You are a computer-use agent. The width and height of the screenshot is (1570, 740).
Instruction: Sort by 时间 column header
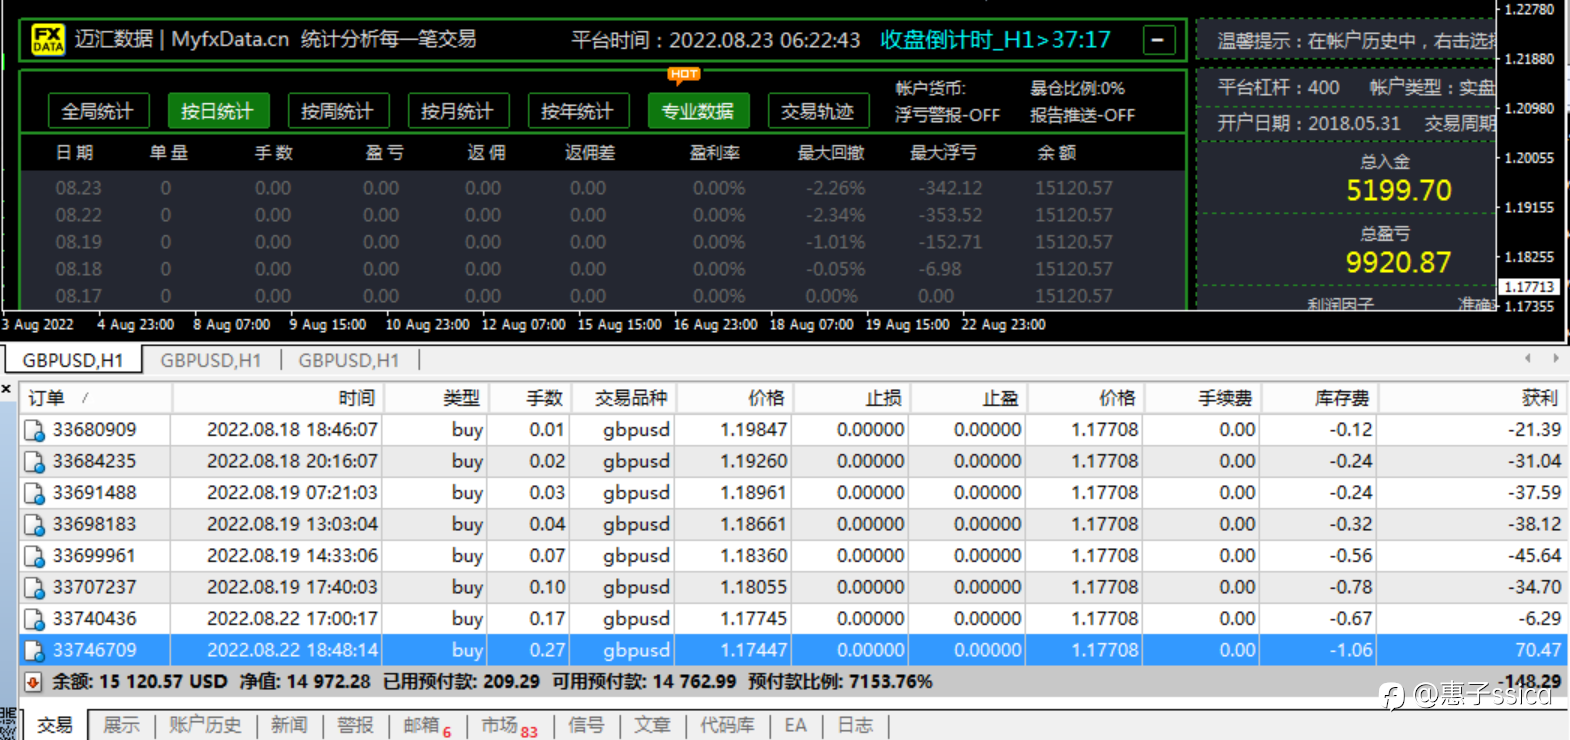[278, 398]
